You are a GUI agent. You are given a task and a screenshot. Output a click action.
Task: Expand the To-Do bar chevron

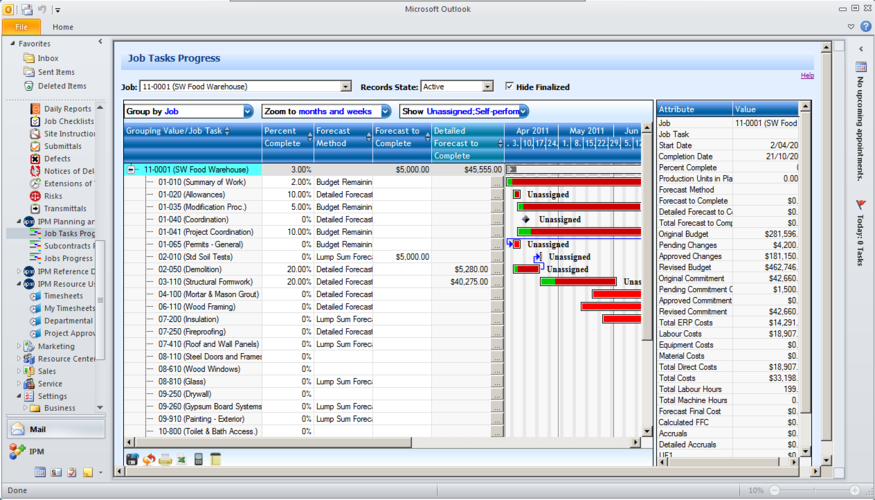[861, 49]
